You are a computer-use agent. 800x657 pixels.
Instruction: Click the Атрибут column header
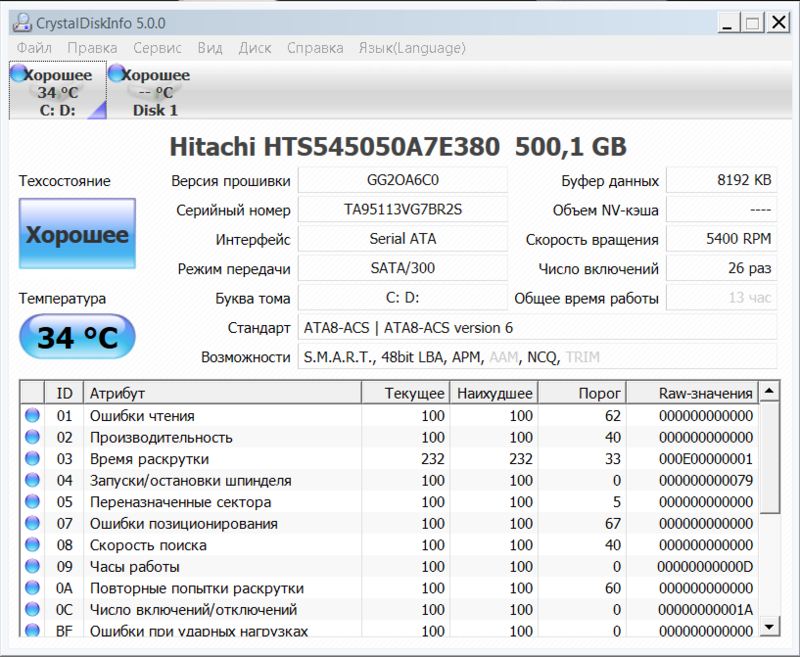[222, 393]
